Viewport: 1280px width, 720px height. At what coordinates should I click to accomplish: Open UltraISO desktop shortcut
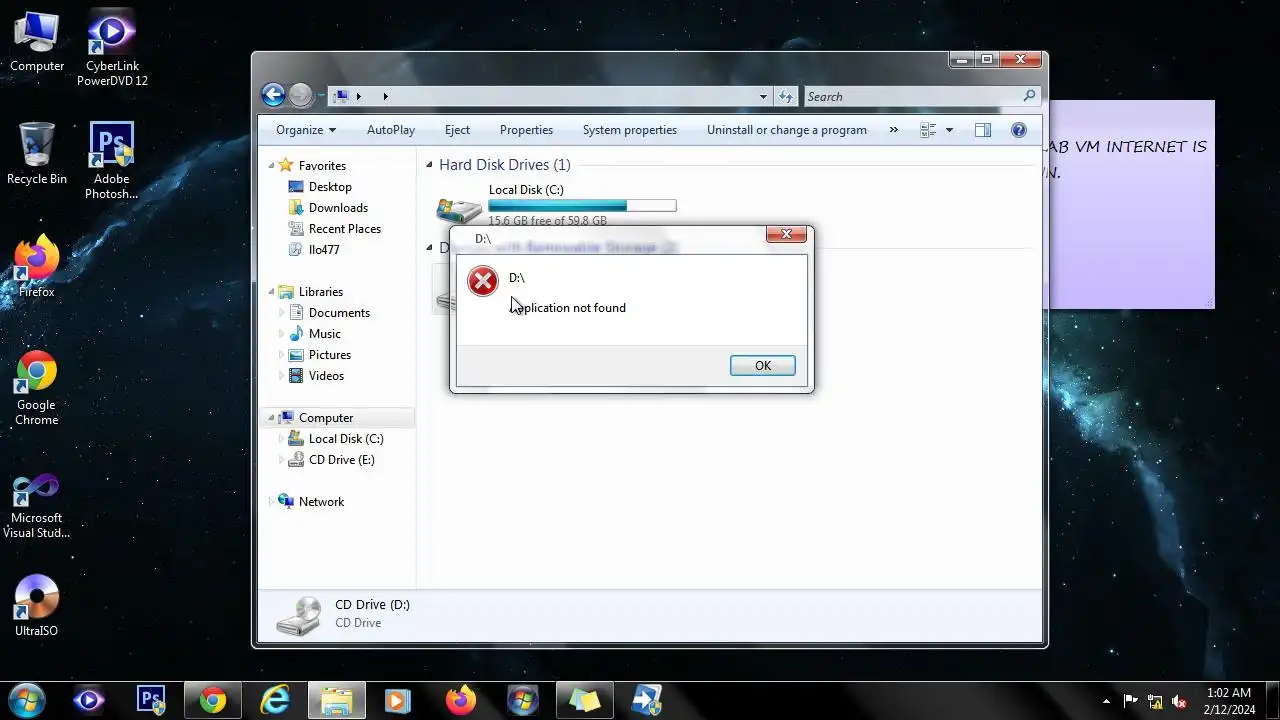[x=37, y=606]
